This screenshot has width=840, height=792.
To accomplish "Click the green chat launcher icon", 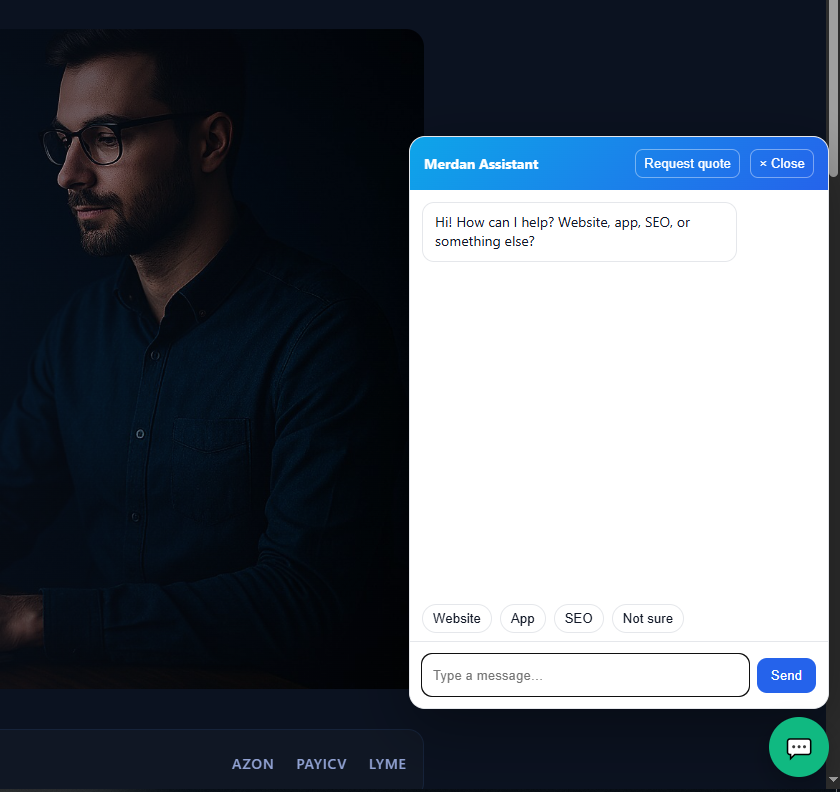I will point(798,746).
